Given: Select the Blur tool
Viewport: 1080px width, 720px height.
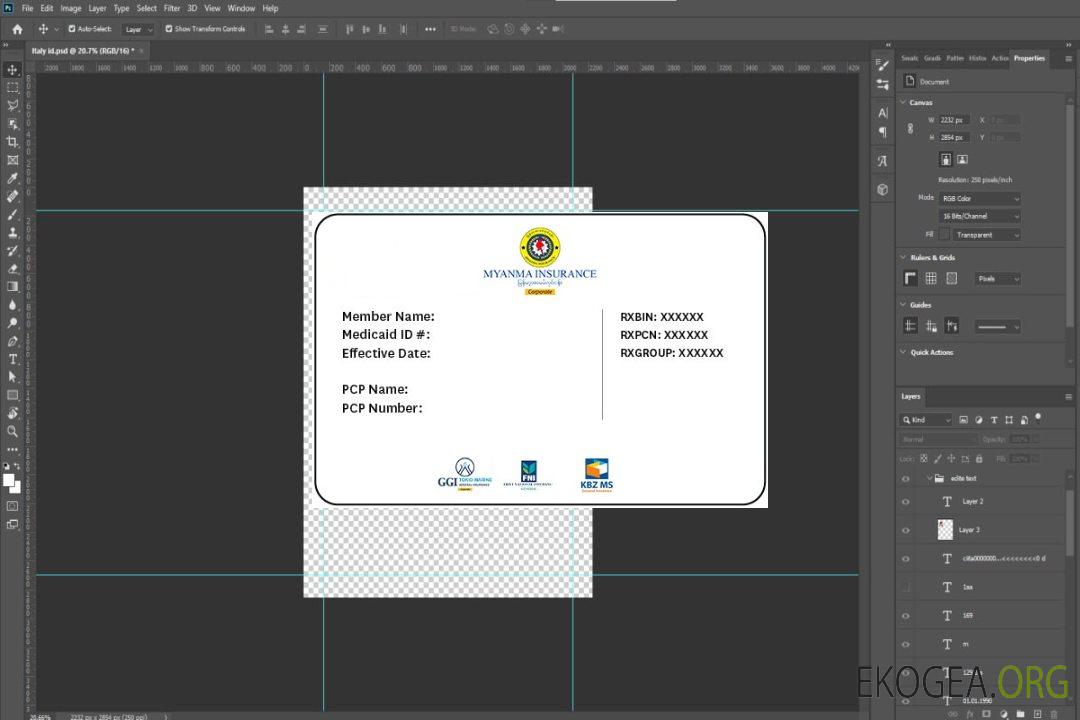Looking at the screenshot, I should pyautogui.click(x=12, y=305).
